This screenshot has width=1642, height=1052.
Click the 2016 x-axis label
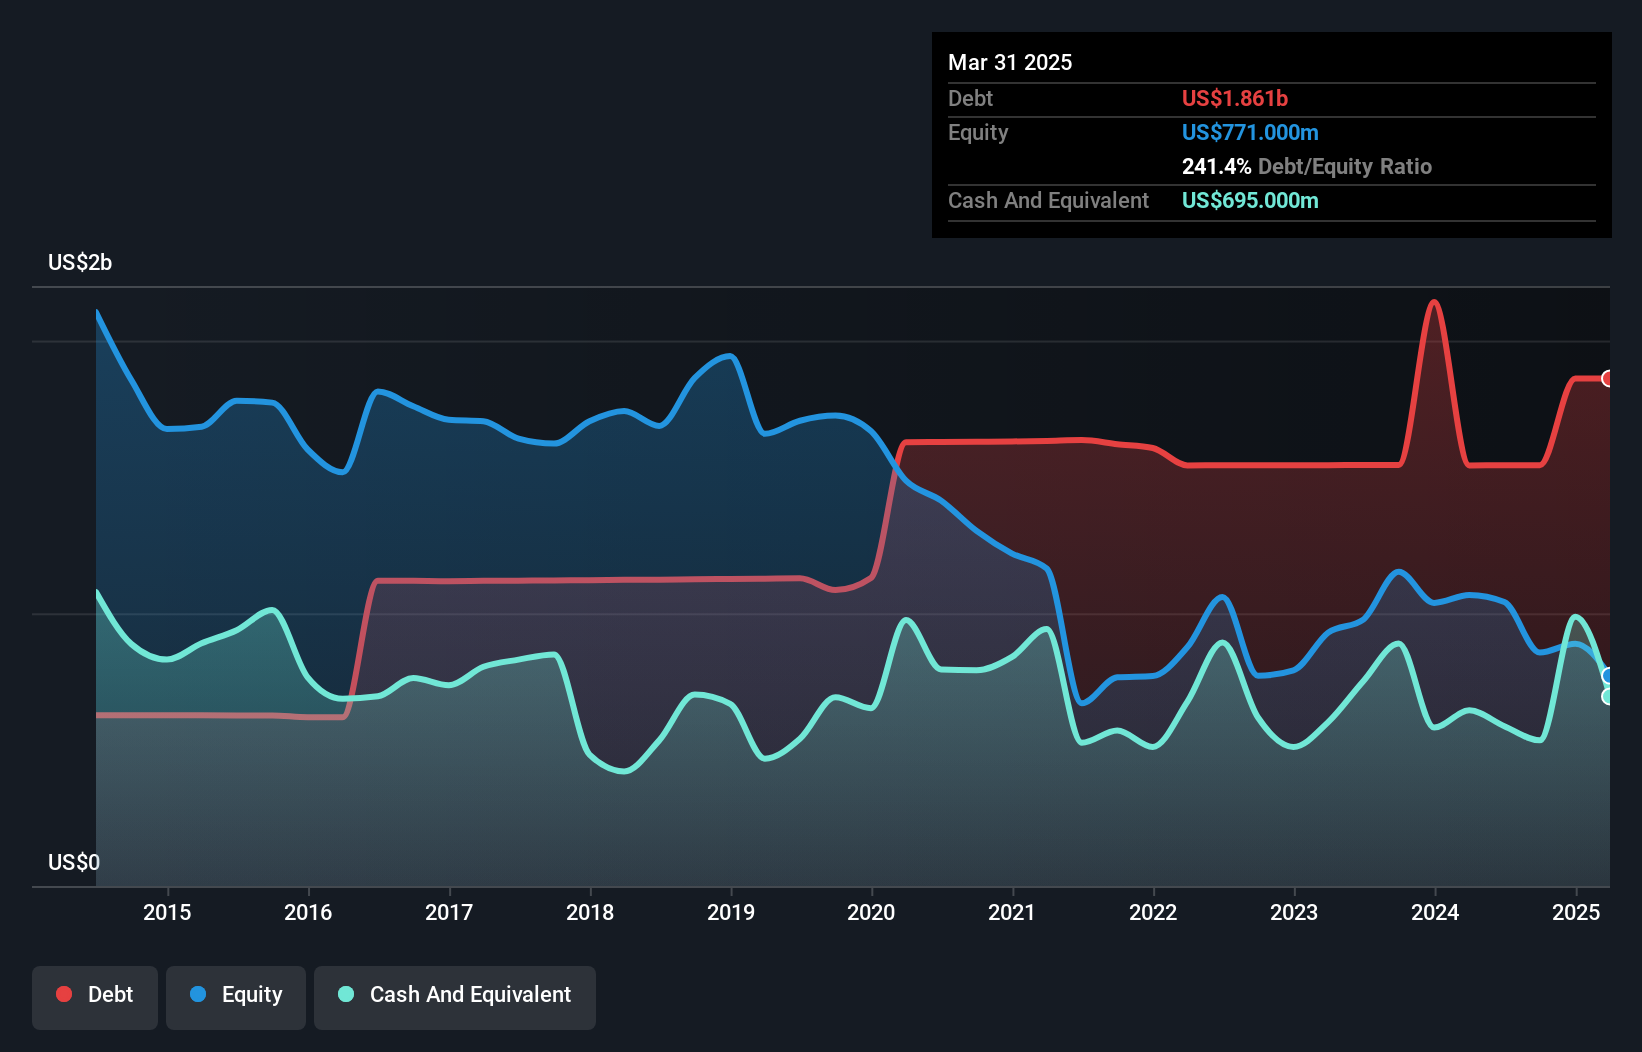pos(308,912)
